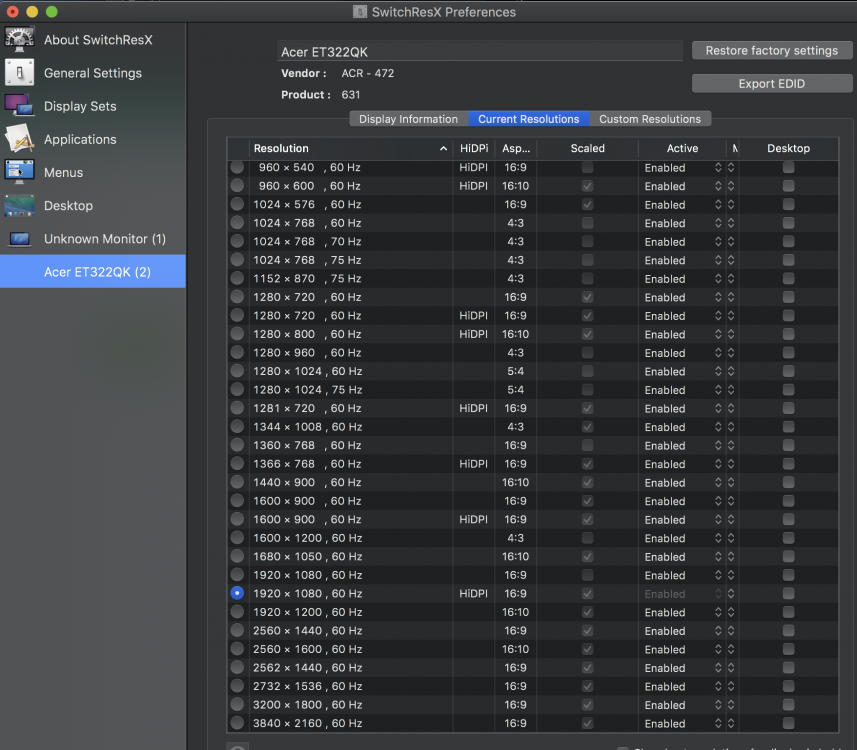Screen dimensions: 857x750
Task: Switch to Display Information tab
Action: point(408,119)
